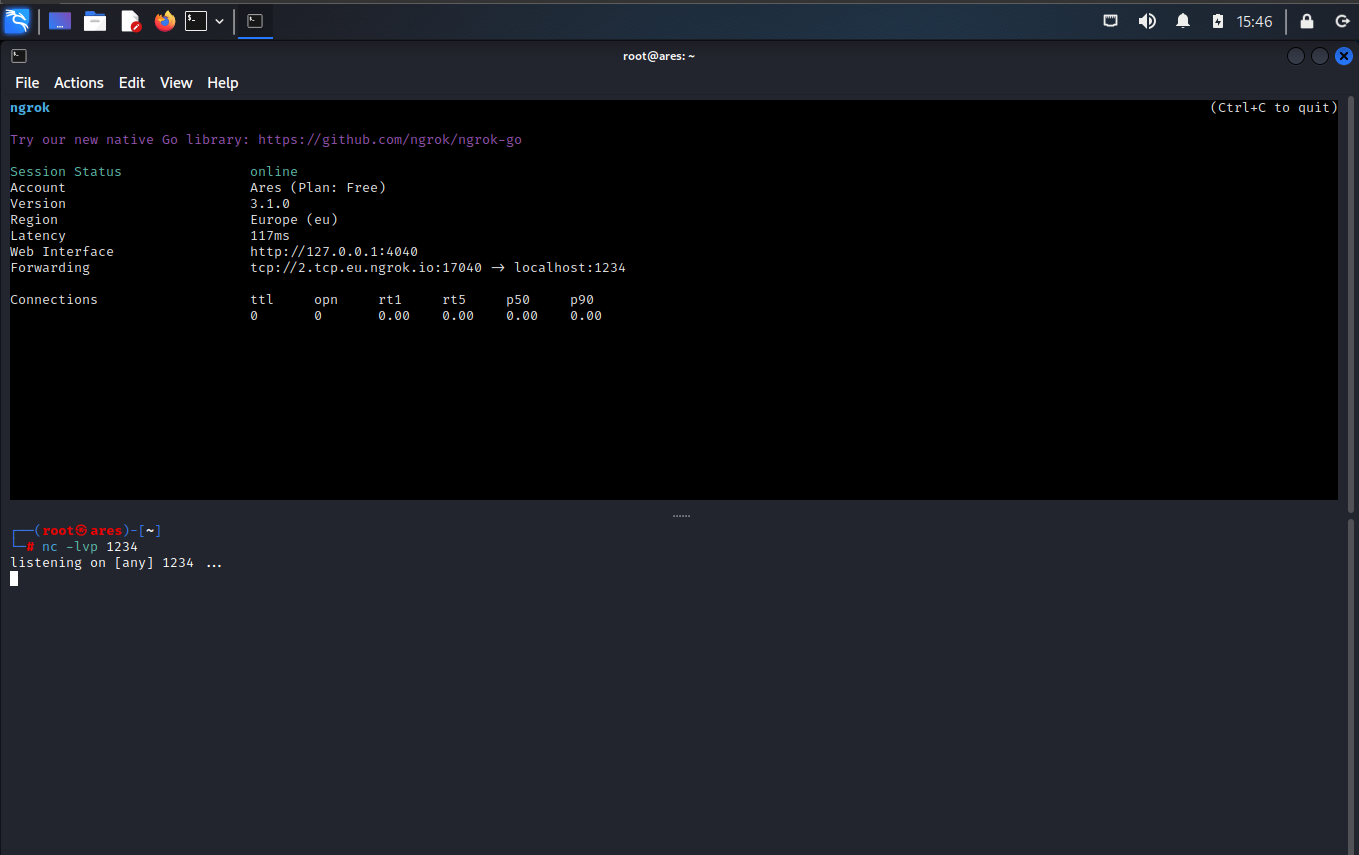Launch Firefox from the top panel
This screenshot has width=1359, height=855.
click(165, 21)
